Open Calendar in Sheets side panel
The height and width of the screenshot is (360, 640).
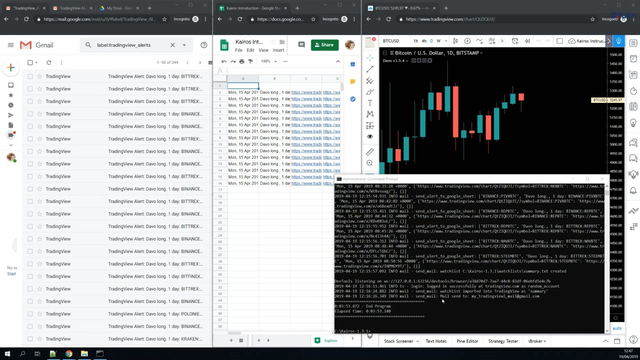(x=353, y=64)
